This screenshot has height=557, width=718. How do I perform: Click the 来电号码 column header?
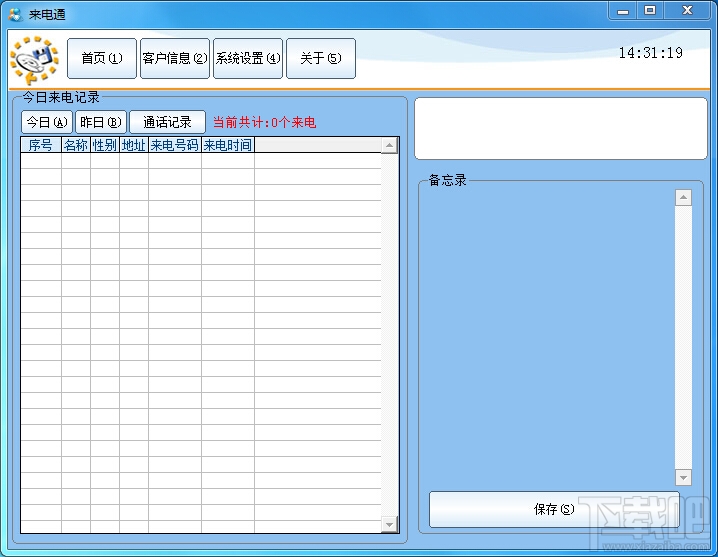tap(175, 145)
